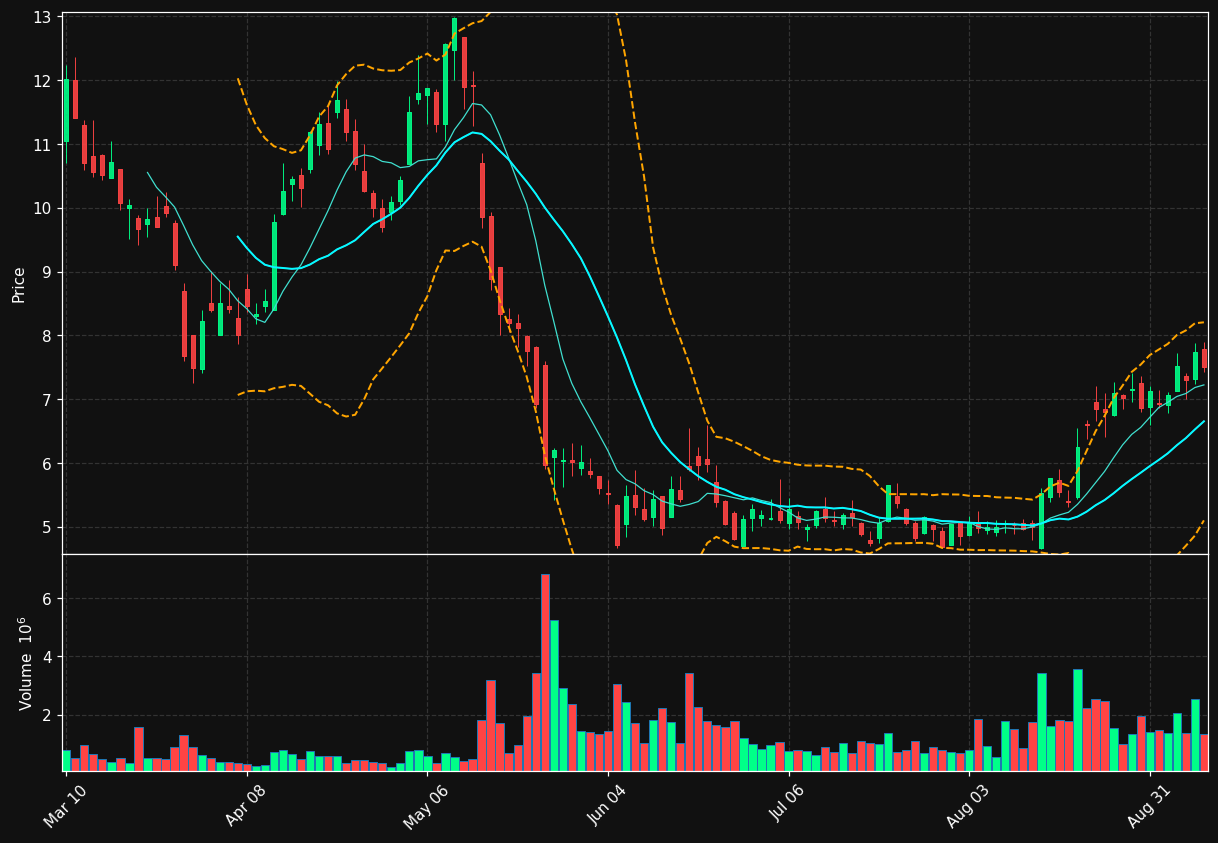
Task: Click price tick label 8
Action: pyautogui.click(x=47, y=336)
